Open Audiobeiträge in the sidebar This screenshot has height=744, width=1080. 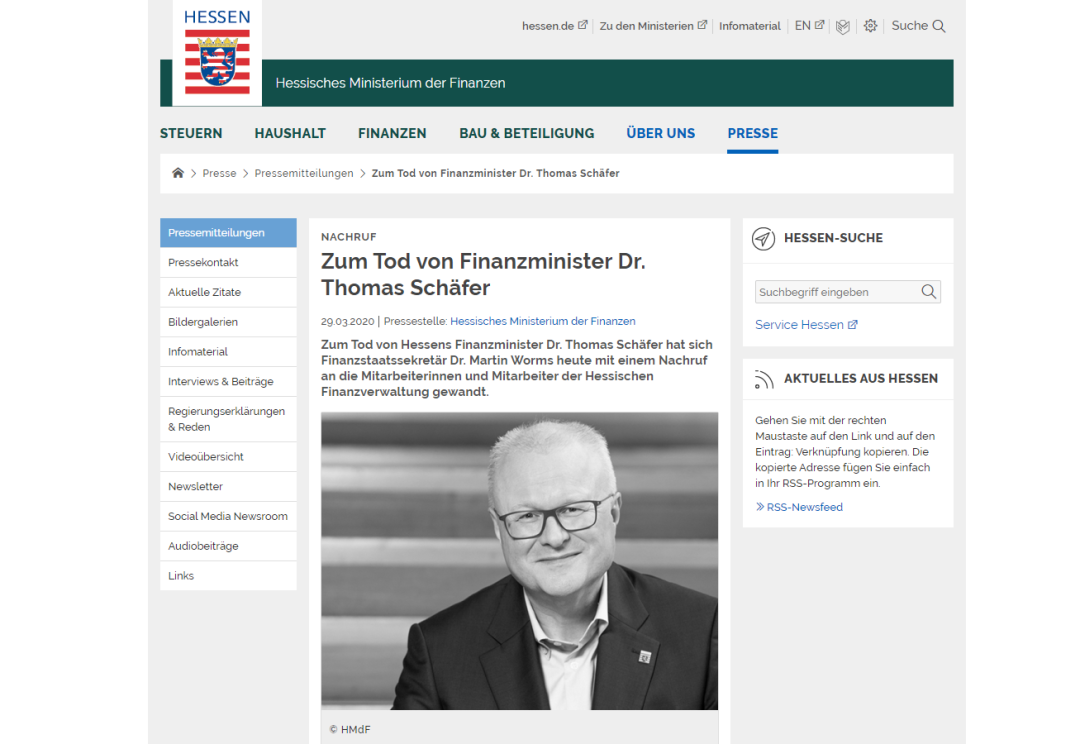pos(228,546)
